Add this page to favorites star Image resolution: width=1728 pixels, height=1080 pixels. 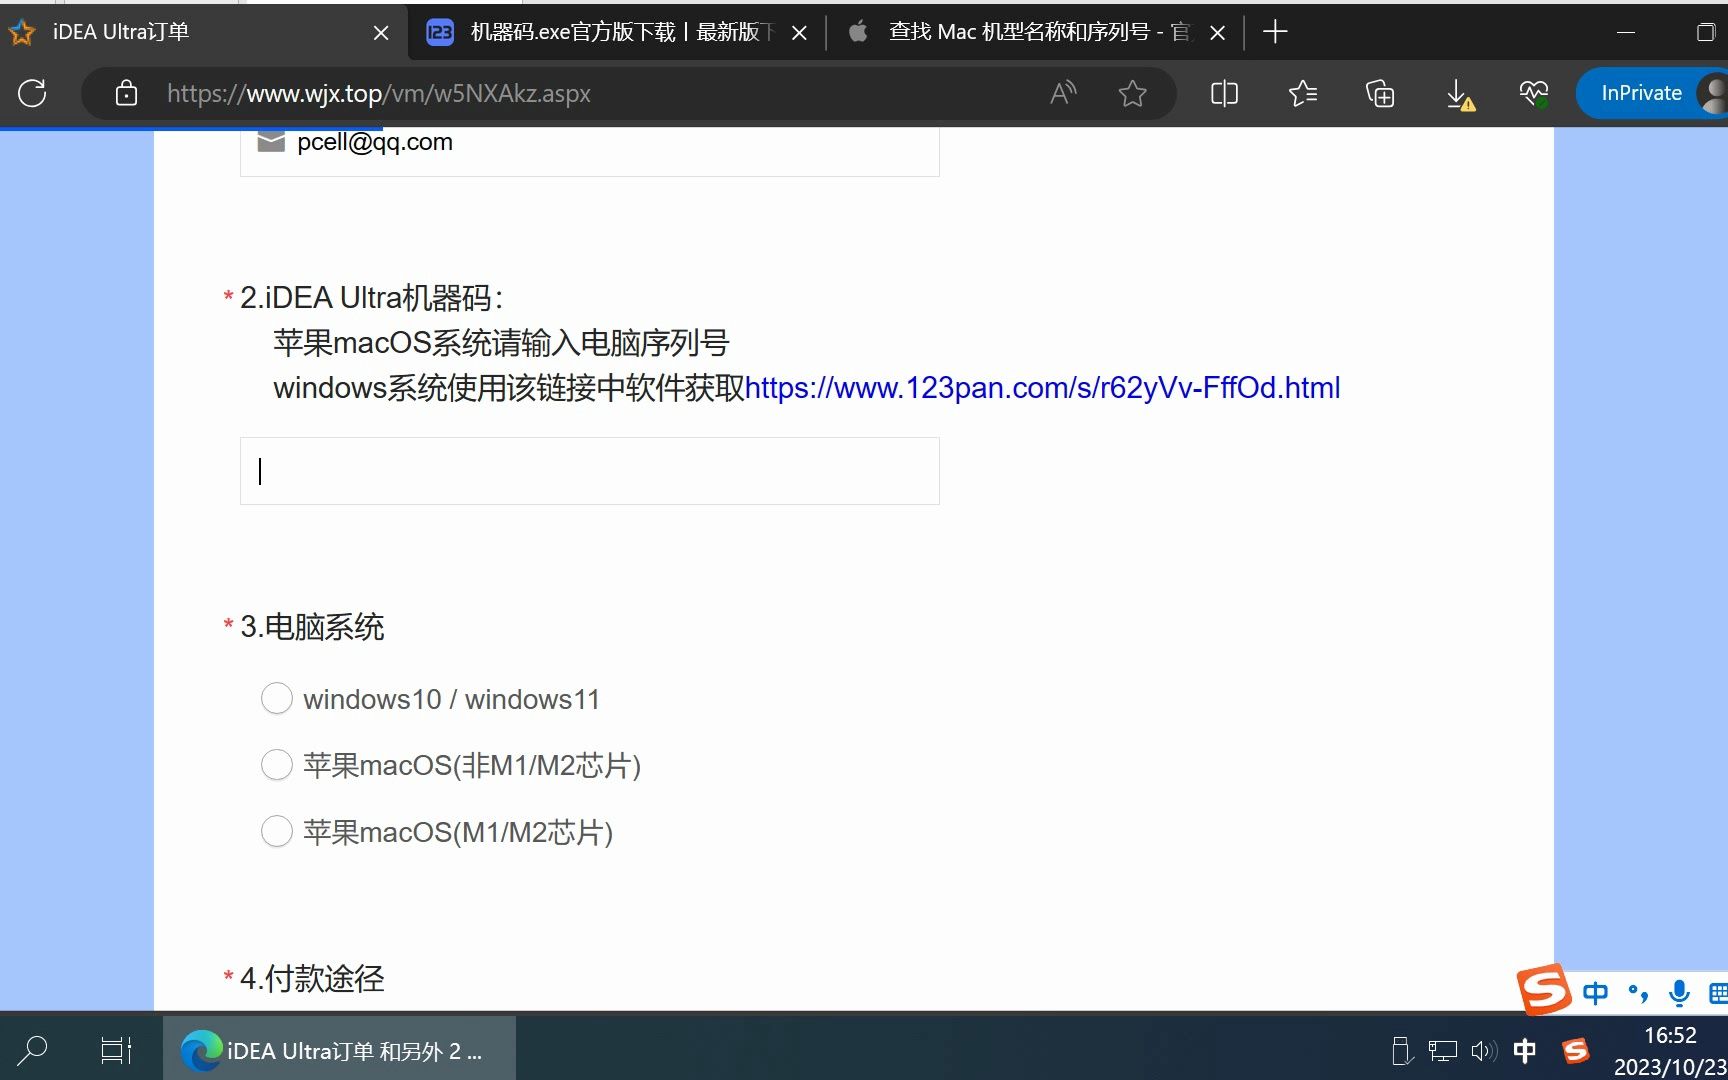1132,93
